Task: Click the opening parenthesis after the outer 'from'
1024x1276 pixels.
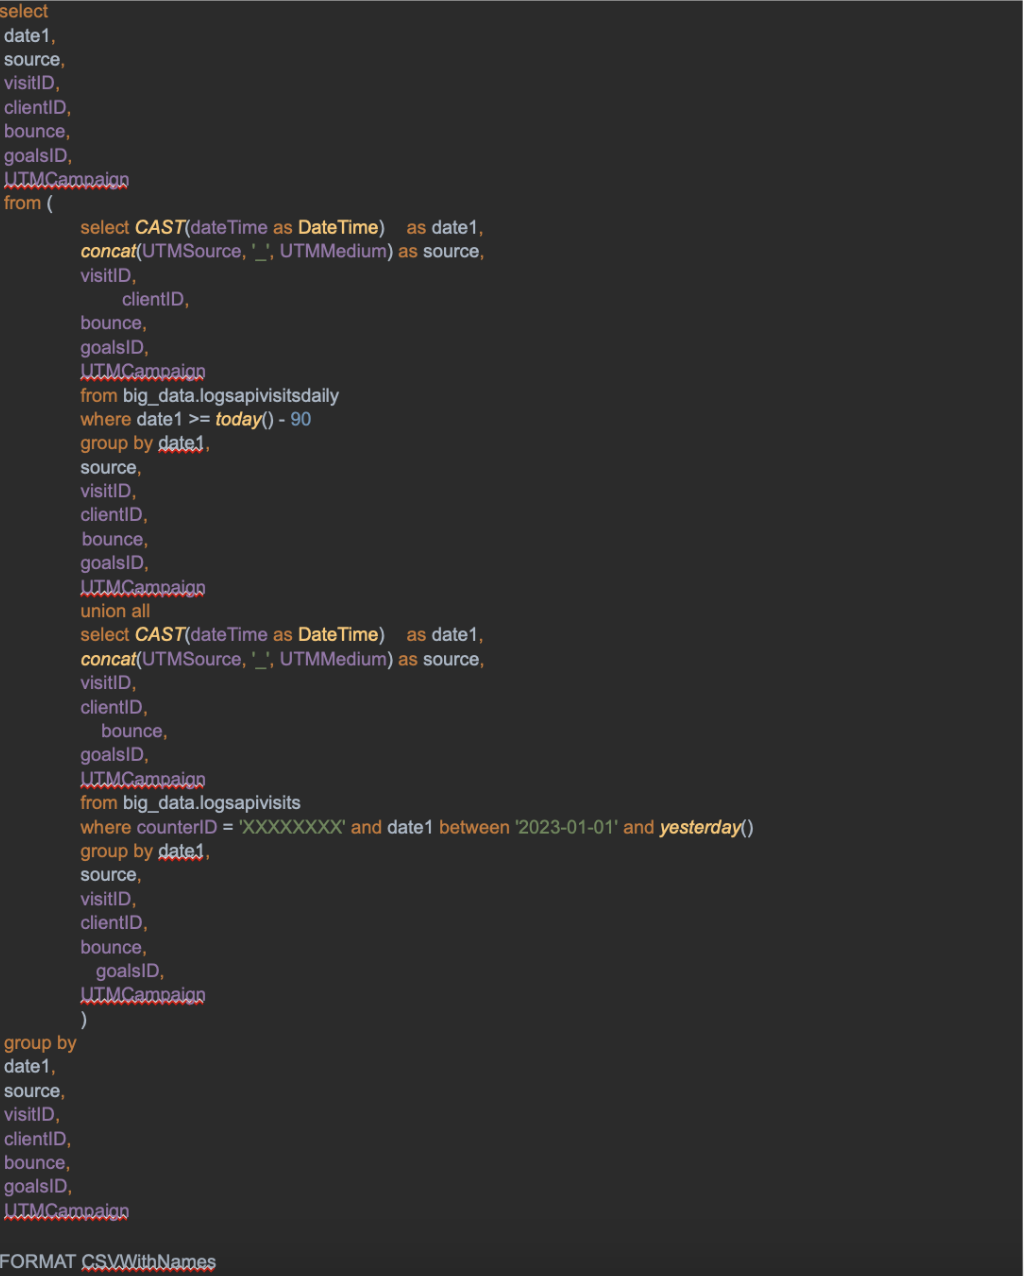Action: tap(49, 203)
